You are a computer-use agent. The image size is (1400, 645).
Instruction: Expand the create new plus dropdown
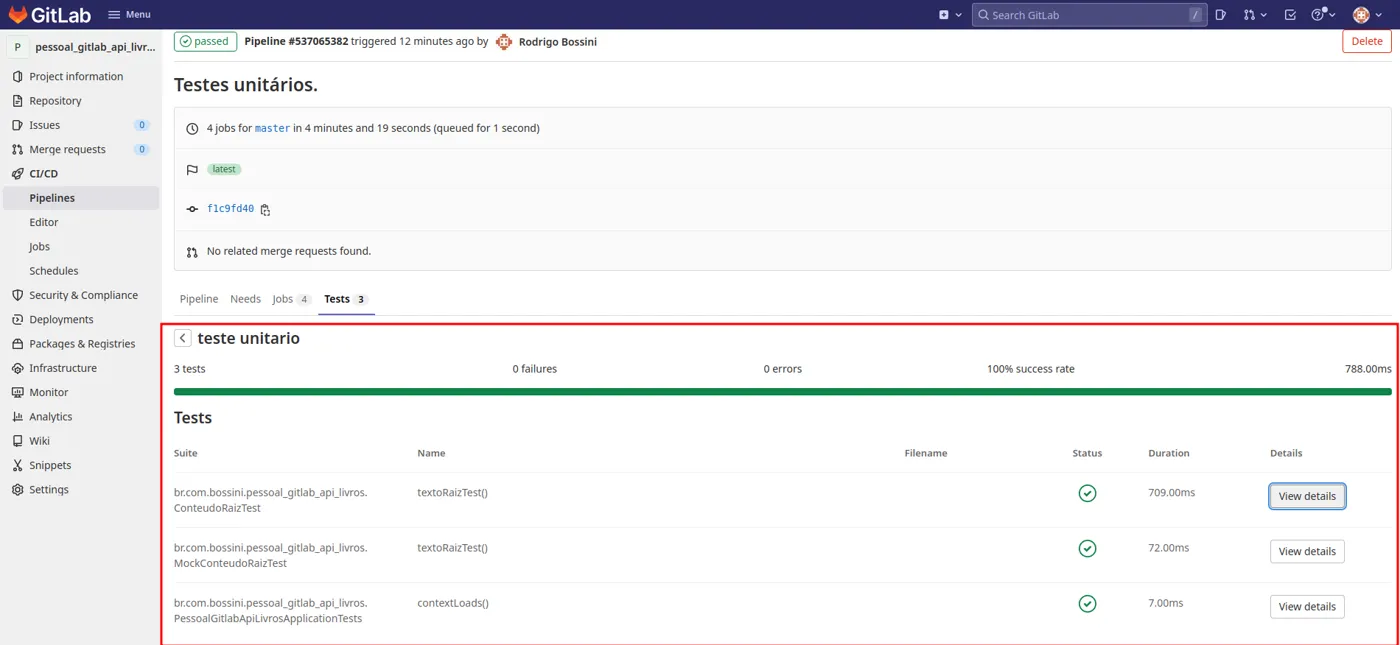click(950, 15)
